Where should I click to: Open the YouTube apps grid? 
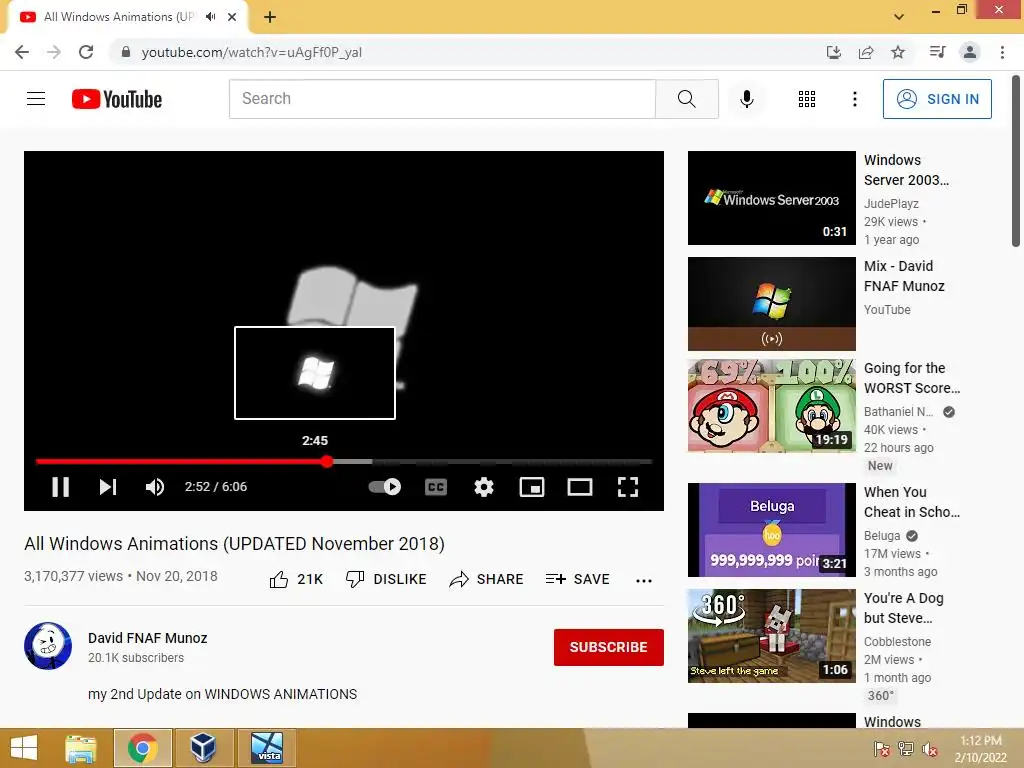tap(807, 99)
